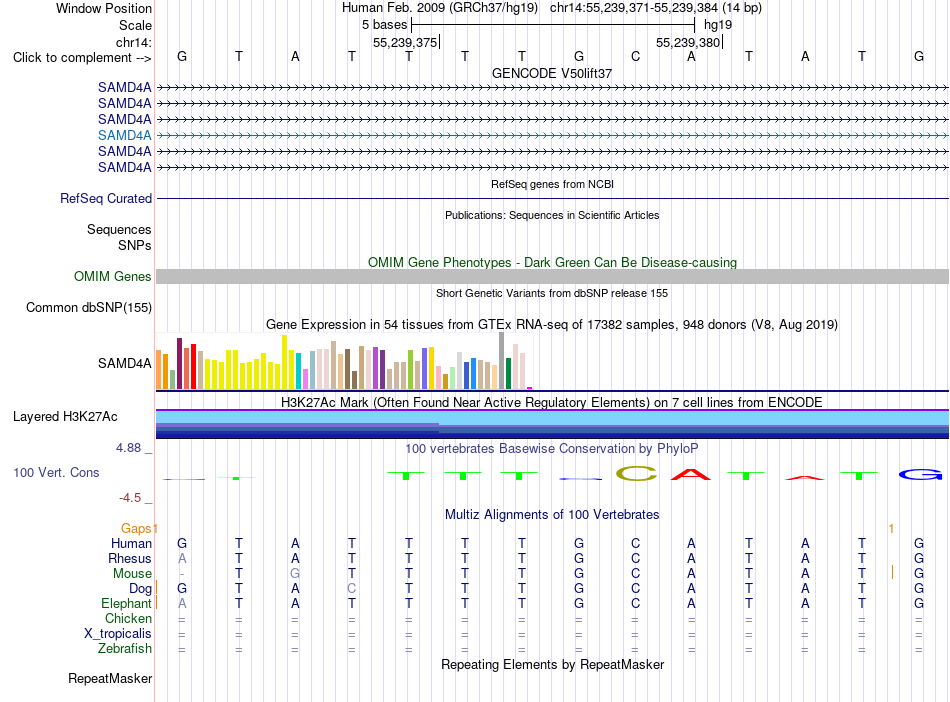Click the gray G in the Mouse alignment row

(295, 573)
